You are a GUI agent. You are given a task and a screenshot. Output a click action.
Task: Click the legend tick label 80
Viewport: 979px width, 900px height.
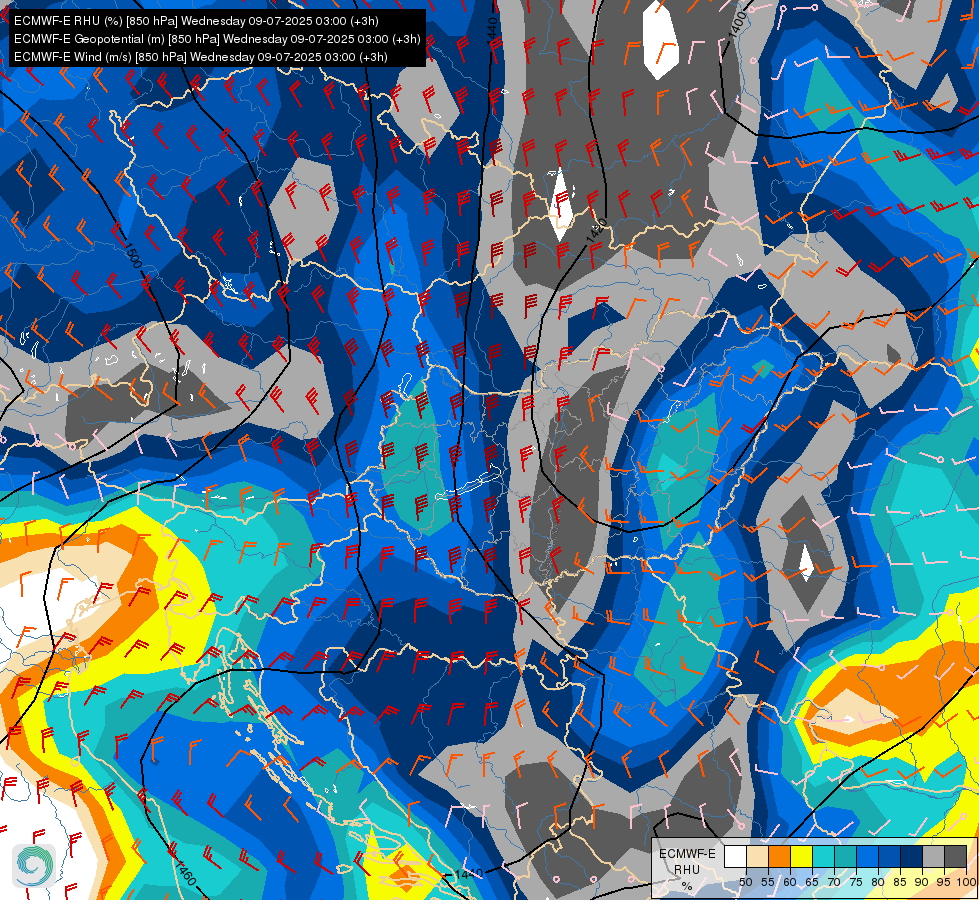878,882
